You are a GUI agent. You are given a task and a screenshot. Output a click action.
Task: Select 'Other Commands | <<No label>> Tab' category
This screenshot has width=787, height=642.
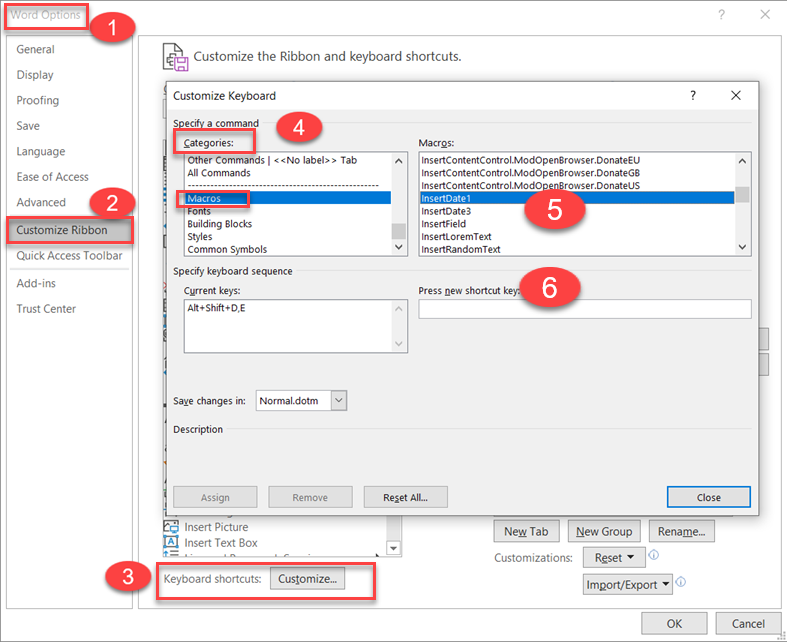[288, 160]
